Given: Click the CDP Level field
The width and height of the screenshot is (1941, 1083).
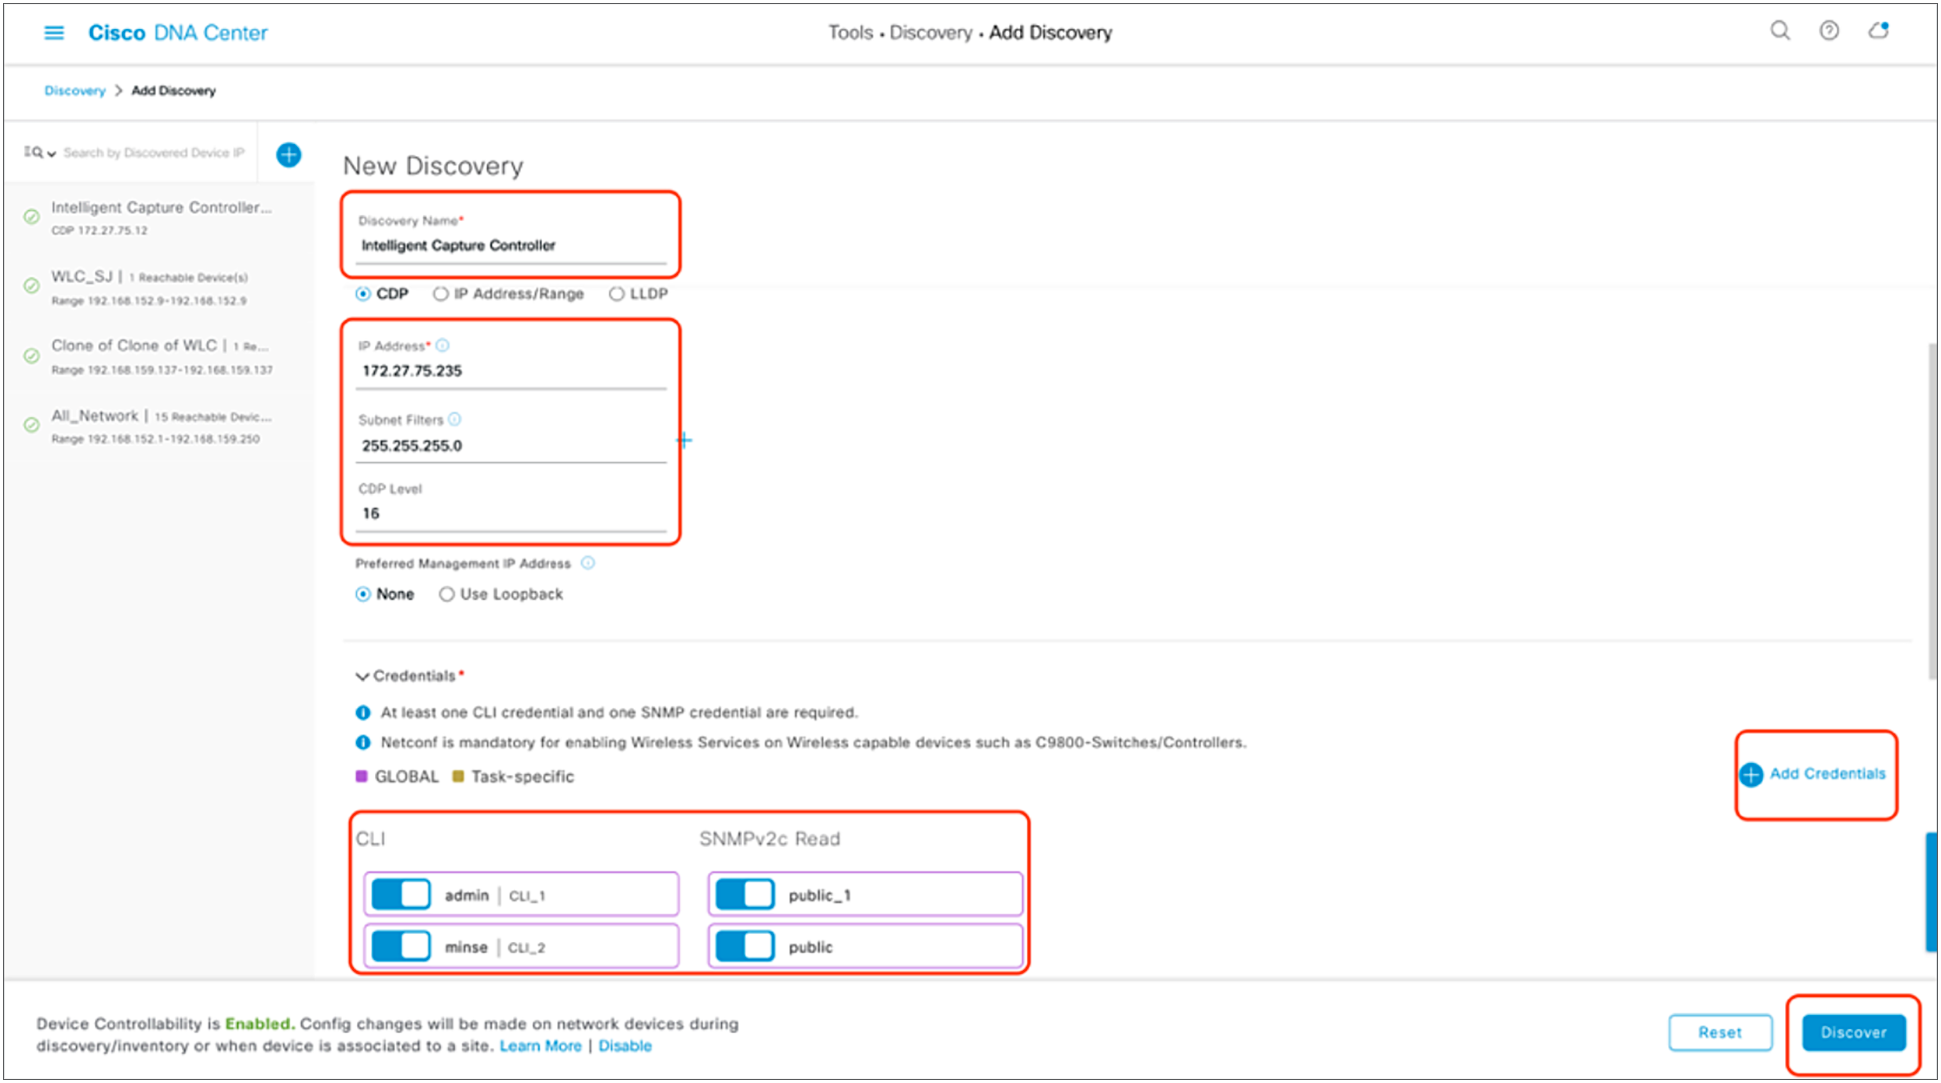Looking at the screenshot, I should 512,514.
